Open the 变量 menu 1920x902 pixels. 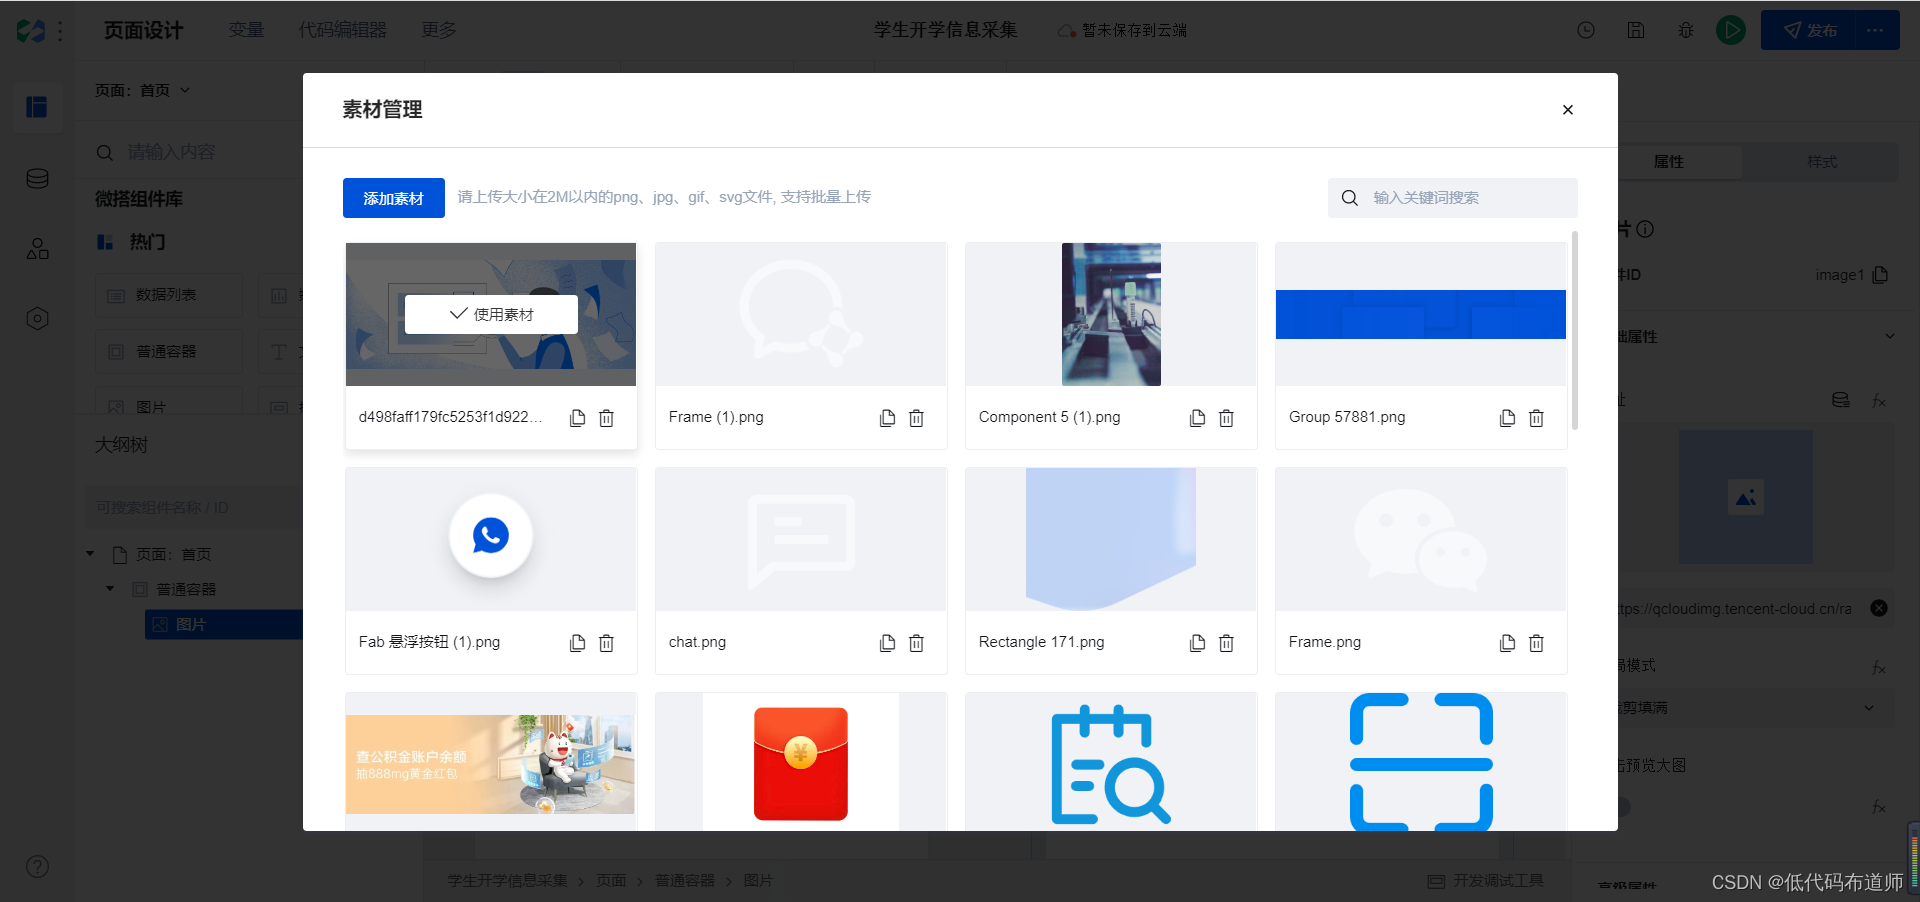(x=246, y=30)
